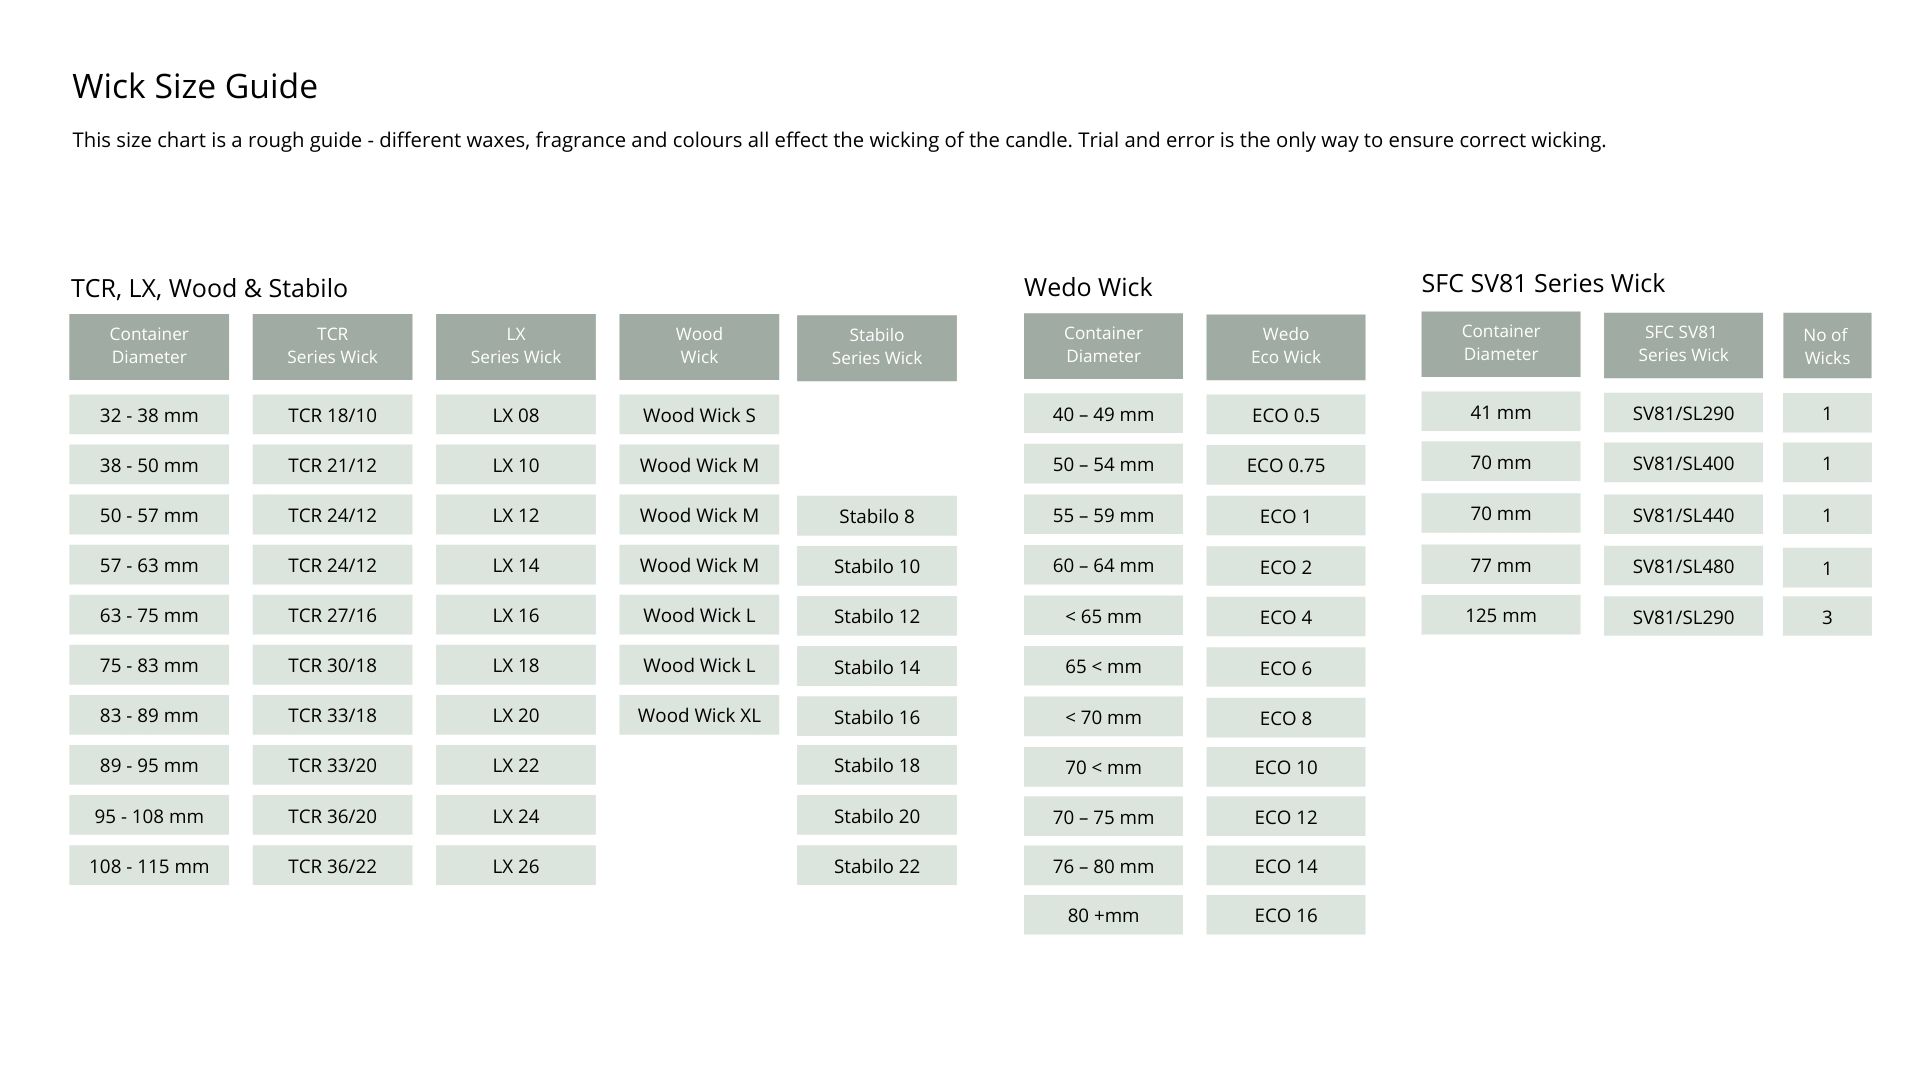Select the 108 - 115 mm diameter cell
The image size is (1920, 1080).
pos(149,866)
